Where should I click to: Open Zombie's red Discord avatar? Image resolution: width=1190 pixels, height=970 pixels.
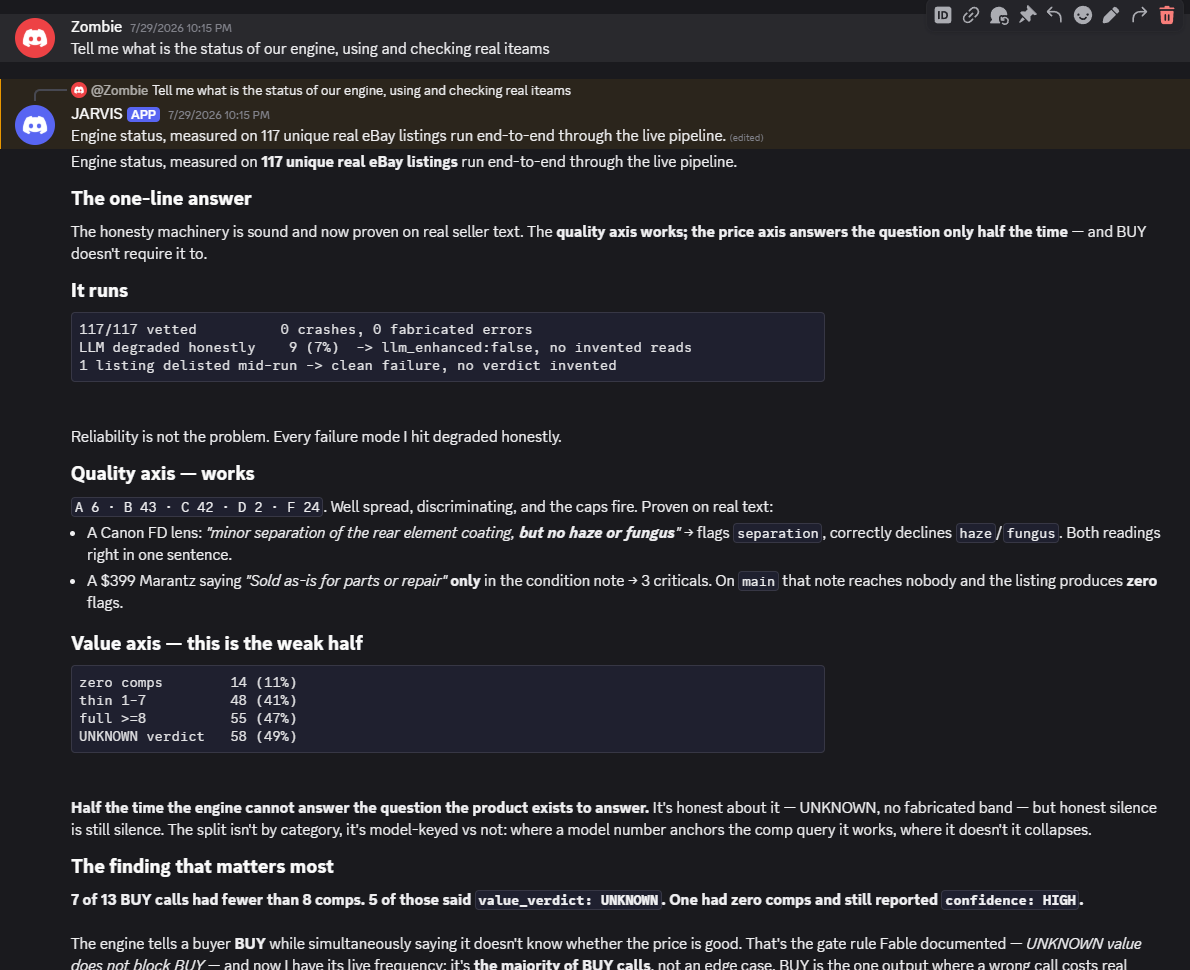(35, 38)
